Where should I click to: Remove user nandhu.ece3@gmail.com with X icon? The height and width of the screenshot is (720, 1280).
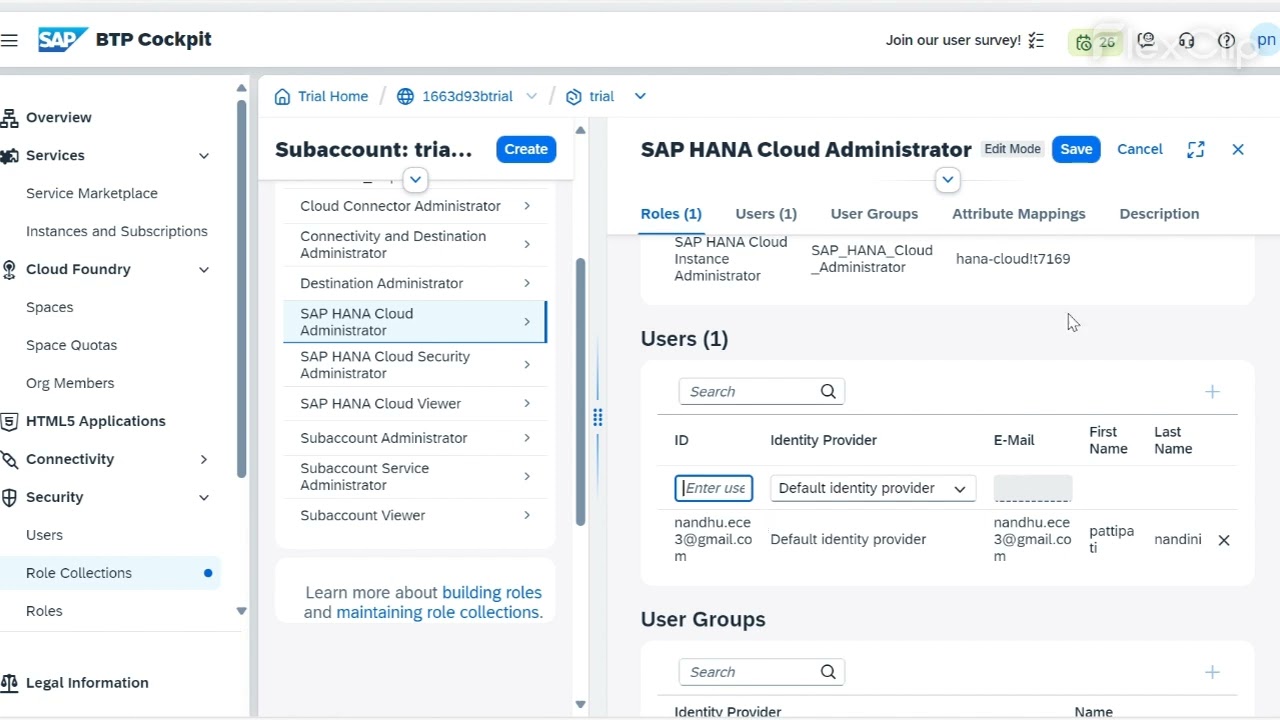pyautogui.click(x=1224, y=540)
